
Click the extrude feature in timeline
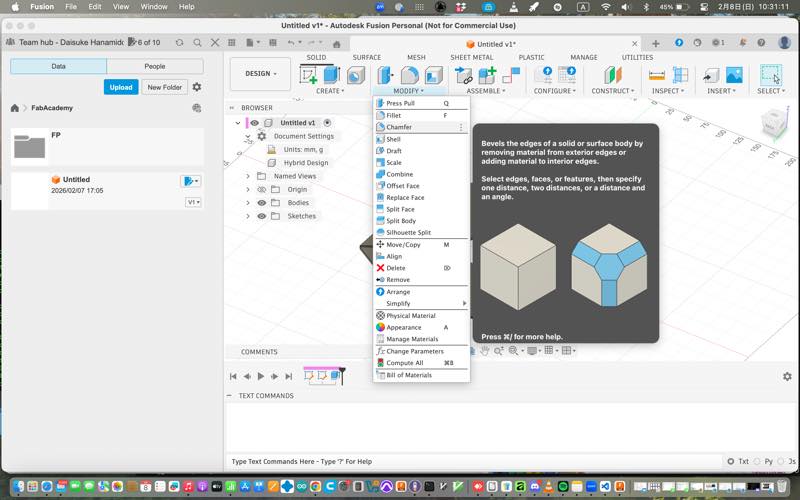coord(335,376)
